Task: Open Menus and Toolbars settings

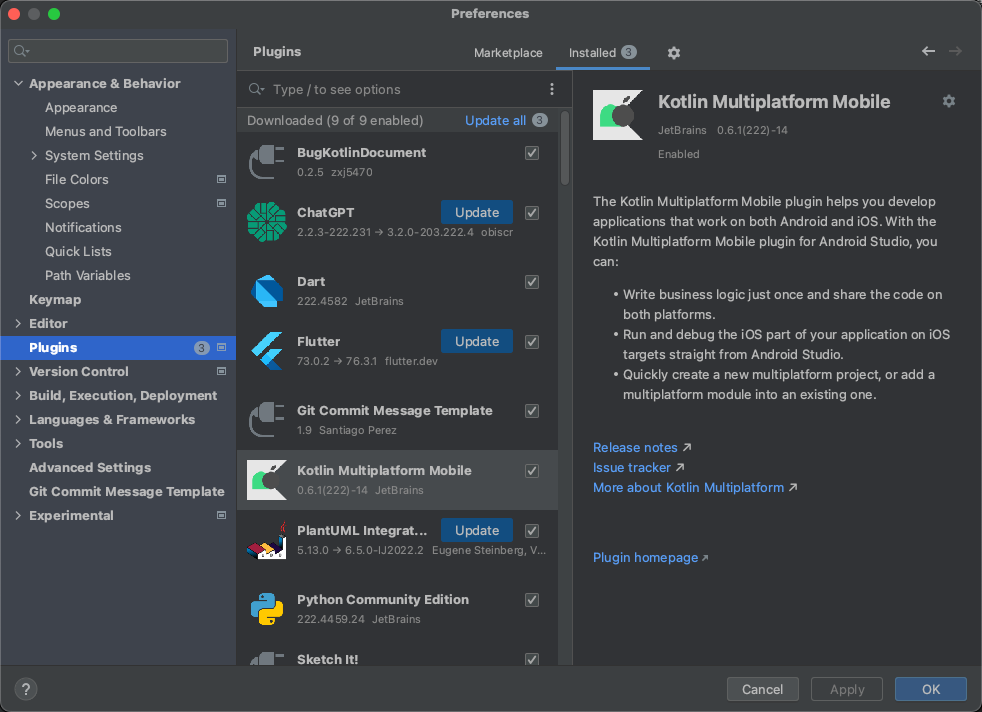Action: [x=106, y=132]
